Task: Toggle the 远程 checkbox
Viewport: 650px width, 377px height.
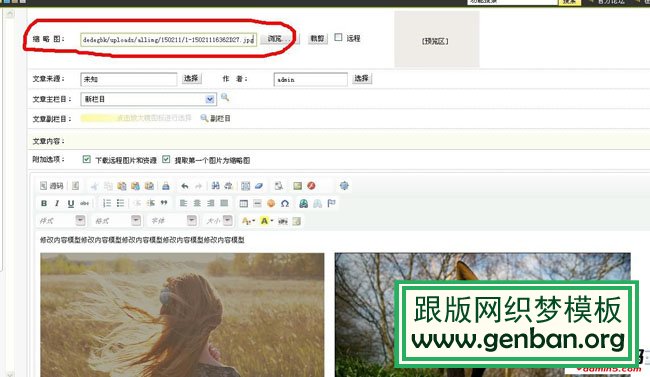Action: point(338,37)
